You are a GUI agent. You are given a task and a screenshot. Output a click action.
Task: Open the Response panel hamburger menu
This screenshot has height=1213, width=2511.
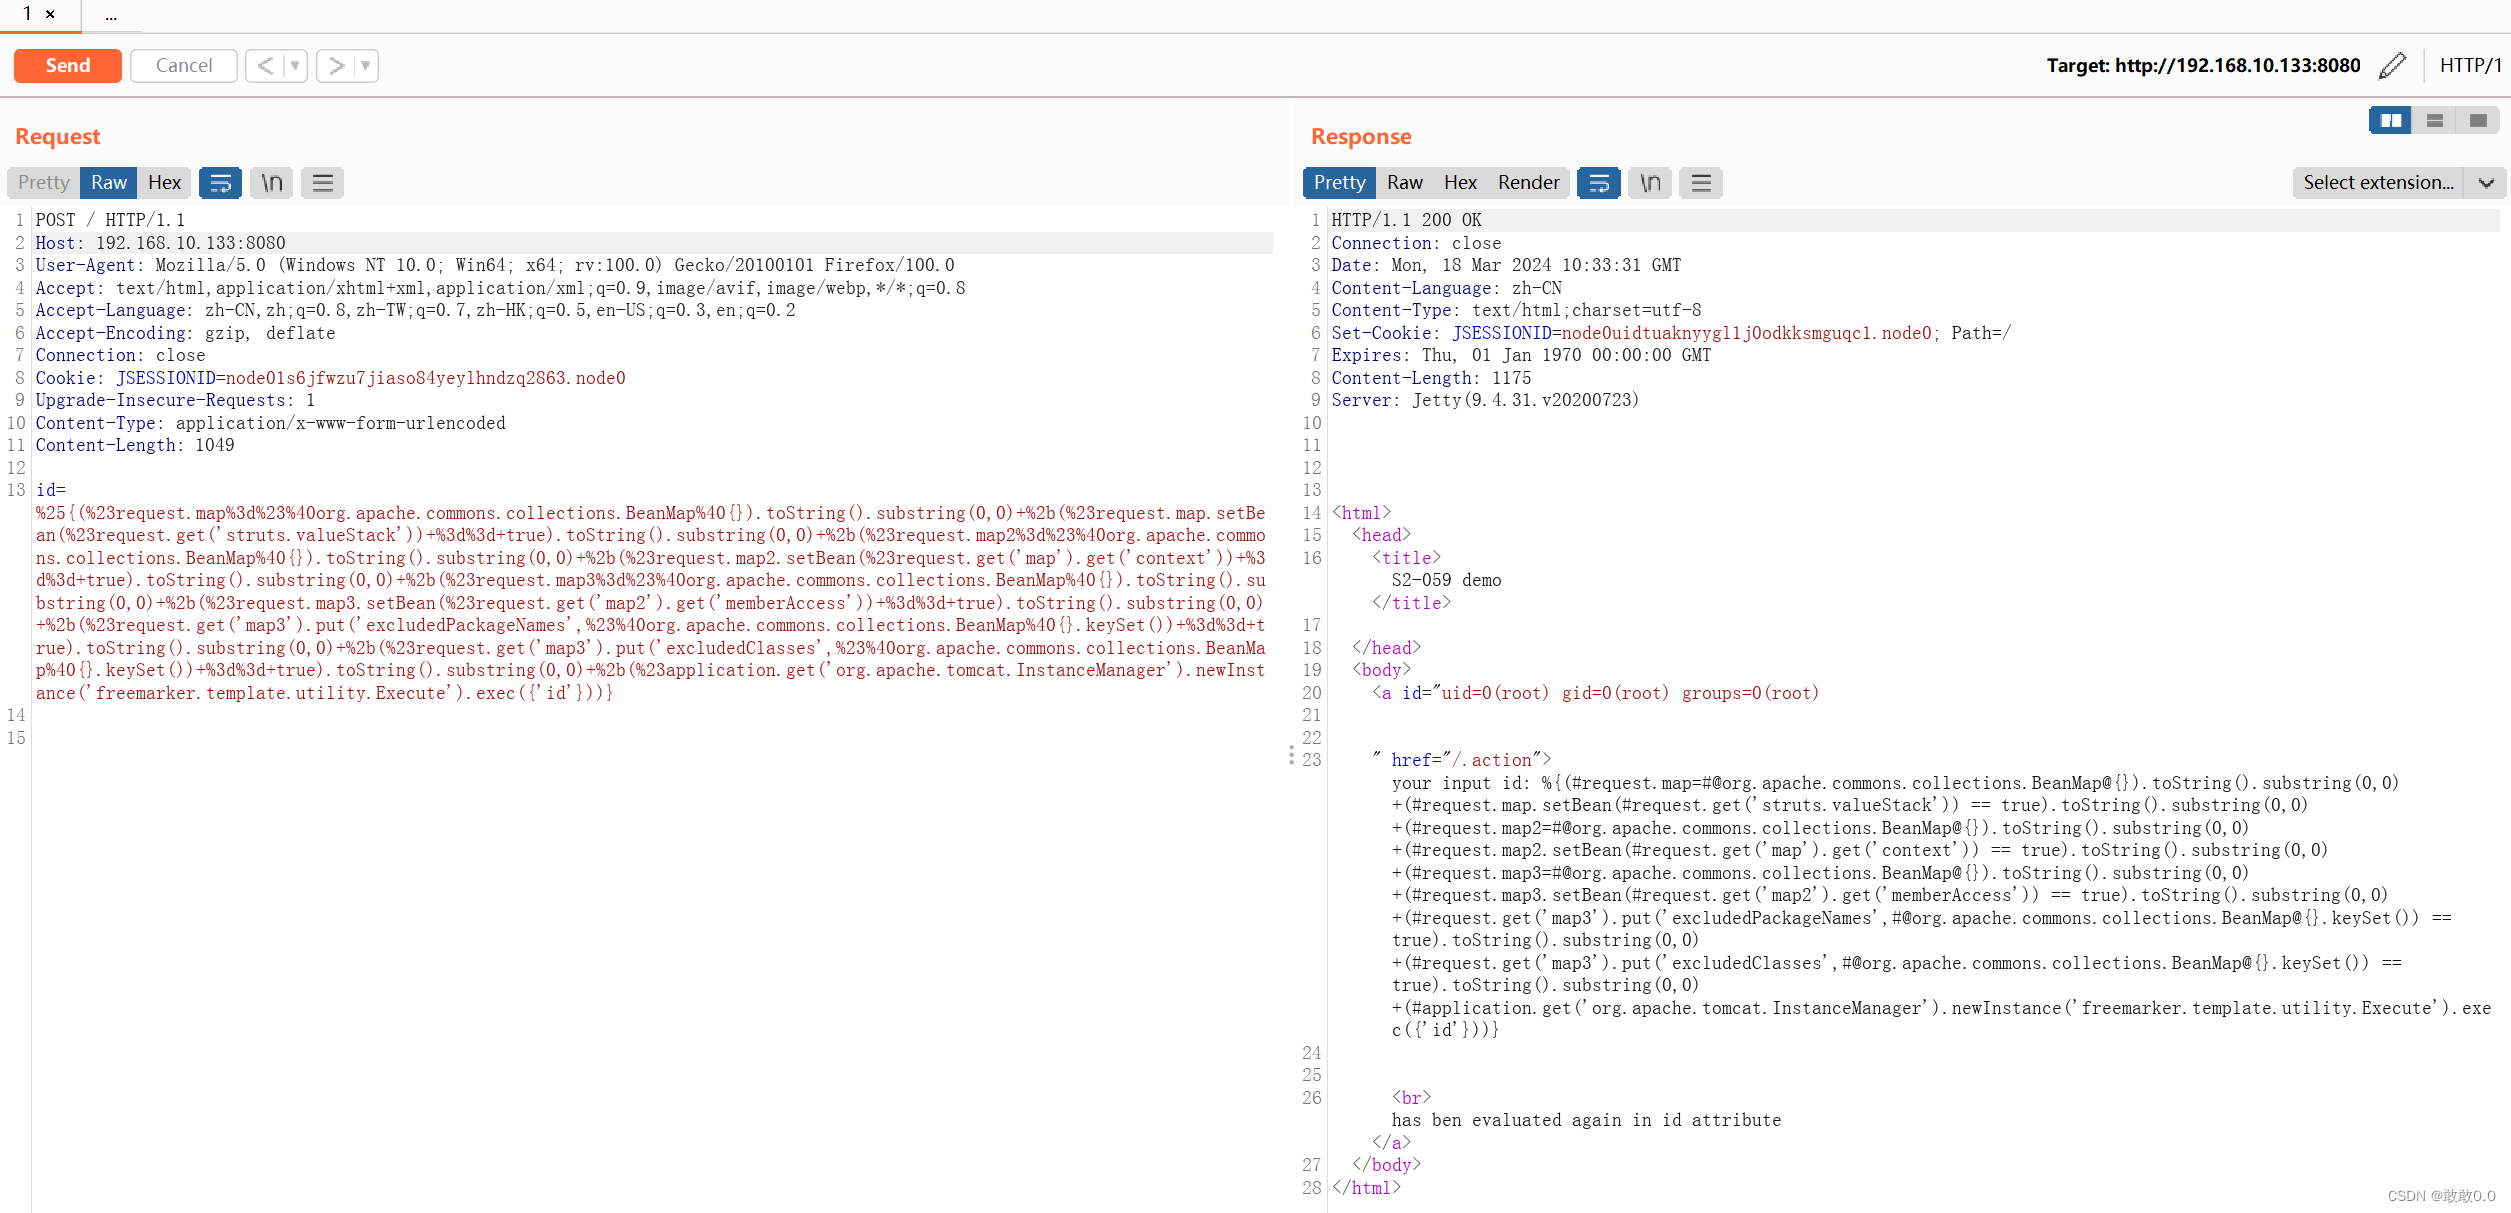pyautogui.click(x=1701, y=183)
